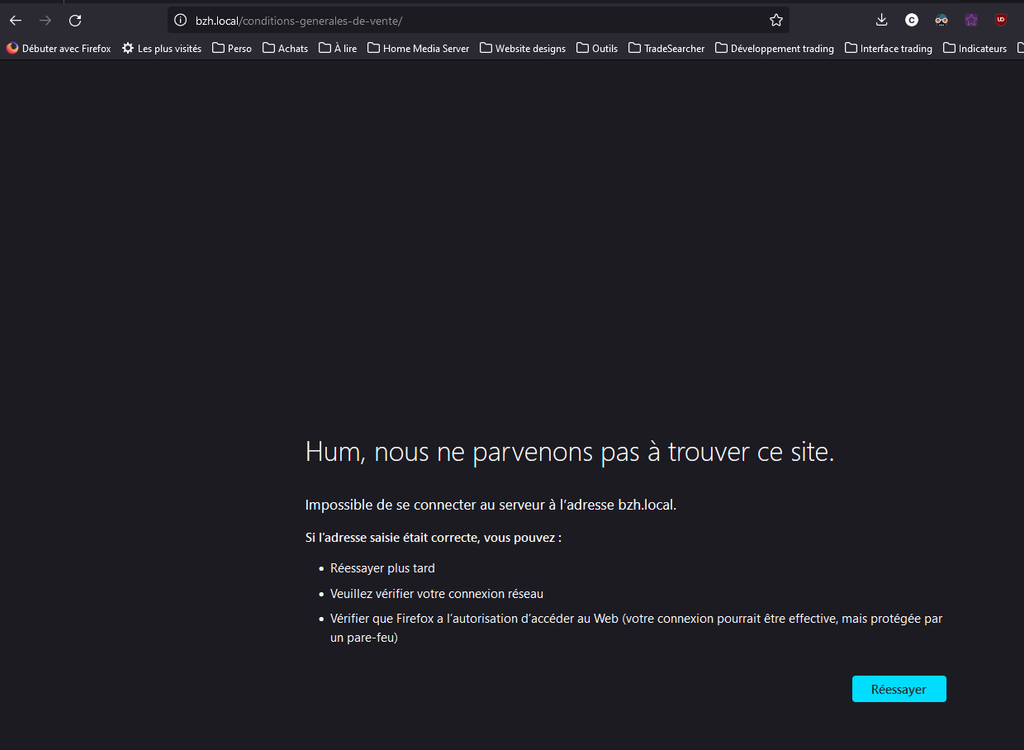Click the white circular C extension icon
Image resolution: width=1024 pixels, height=750 pixels.
[x=911, y=20]
